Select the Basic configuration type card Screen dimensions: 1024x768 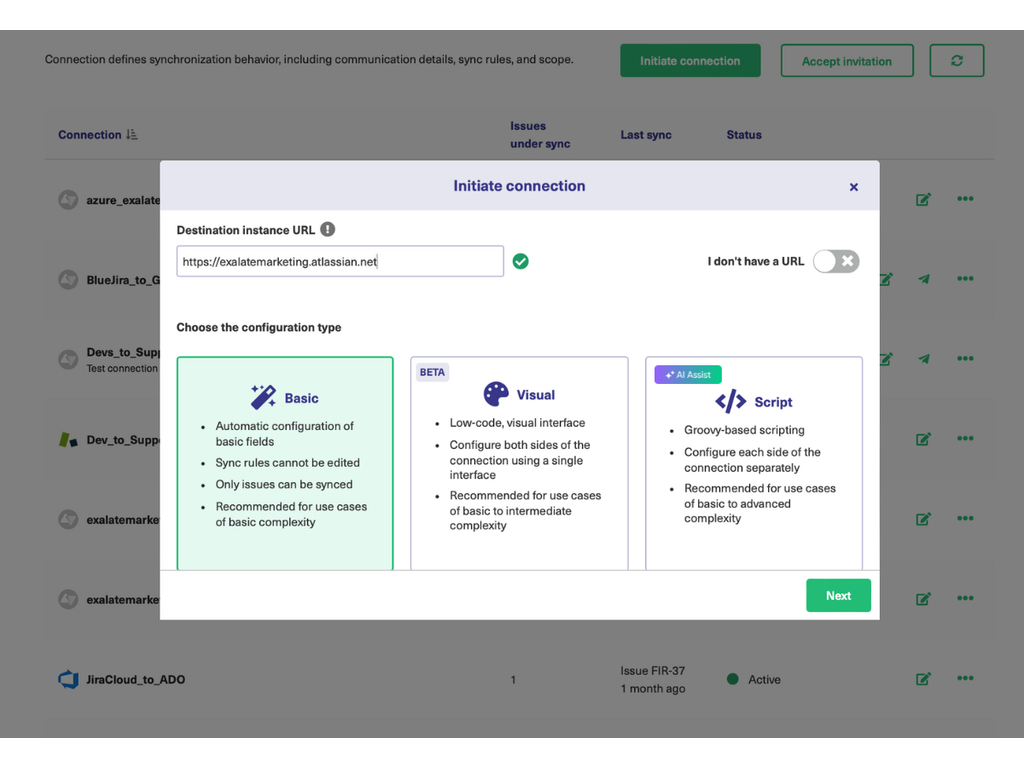tap(285, 463)
